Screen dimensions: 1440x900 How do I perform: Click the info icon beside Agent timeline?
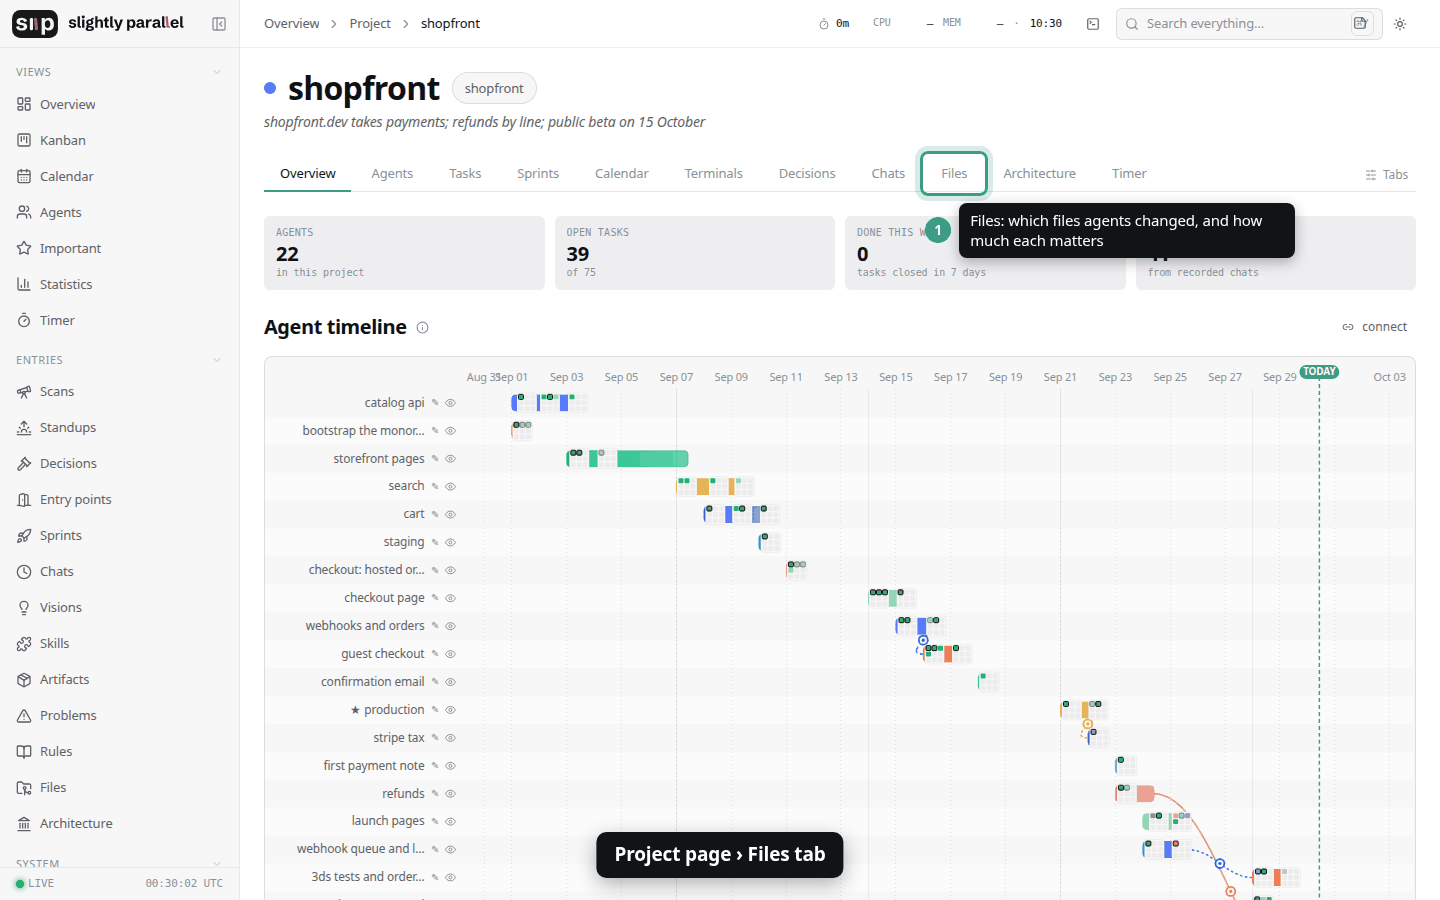pos(423,327)
